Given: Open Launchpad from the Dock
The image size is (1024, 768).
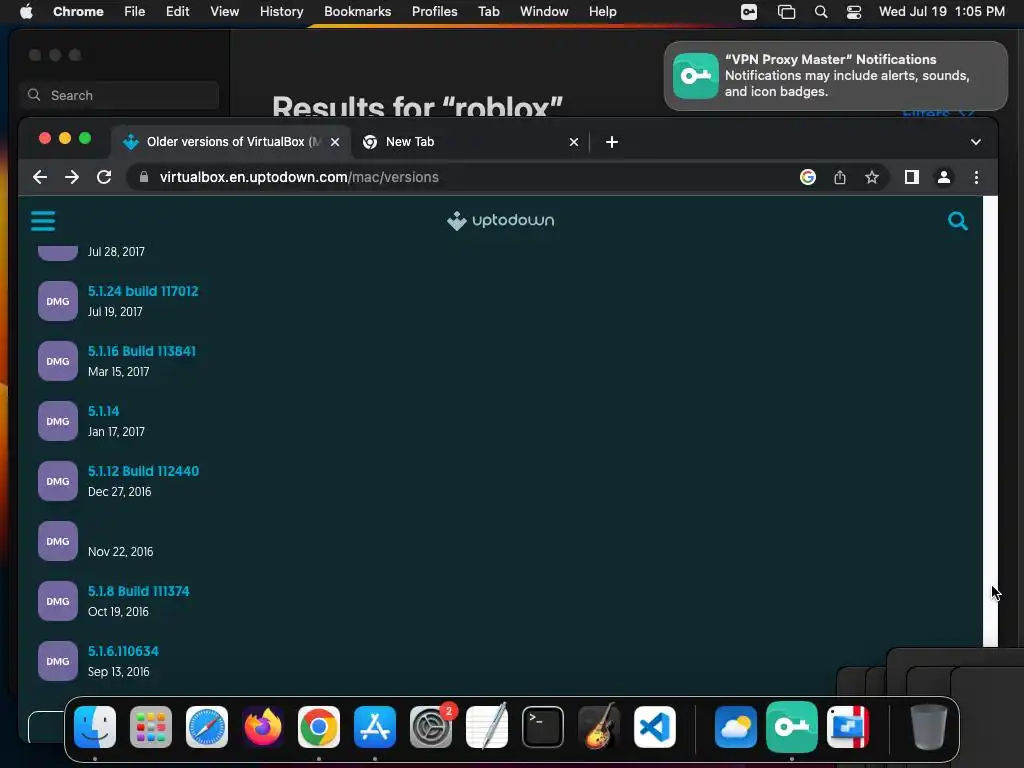Looking at the screenshot, I should pos(151,727).
